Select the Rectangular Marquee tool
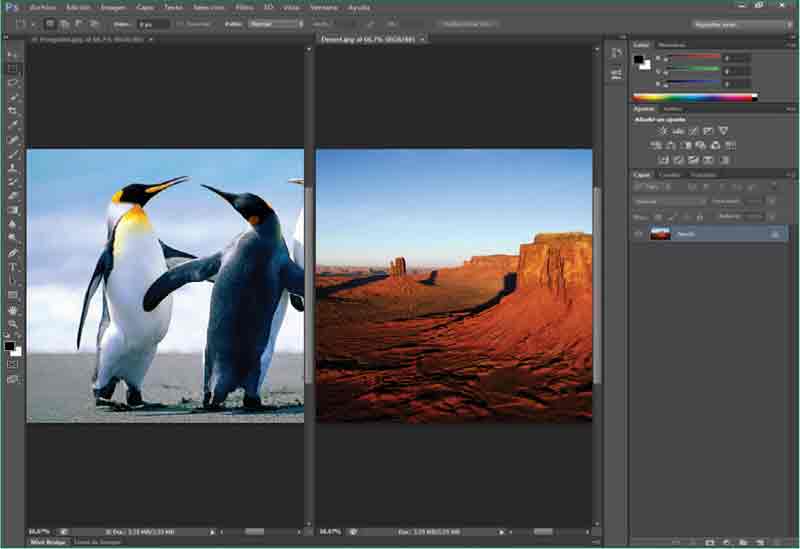 [x=13, y=69]
